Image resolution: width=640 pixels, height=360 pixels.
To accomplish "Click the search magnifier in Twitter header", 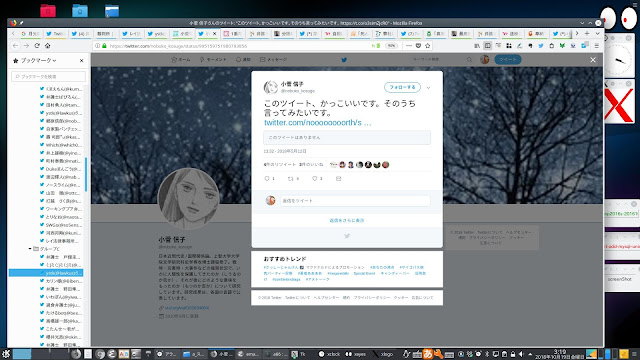I will [469, 60].
